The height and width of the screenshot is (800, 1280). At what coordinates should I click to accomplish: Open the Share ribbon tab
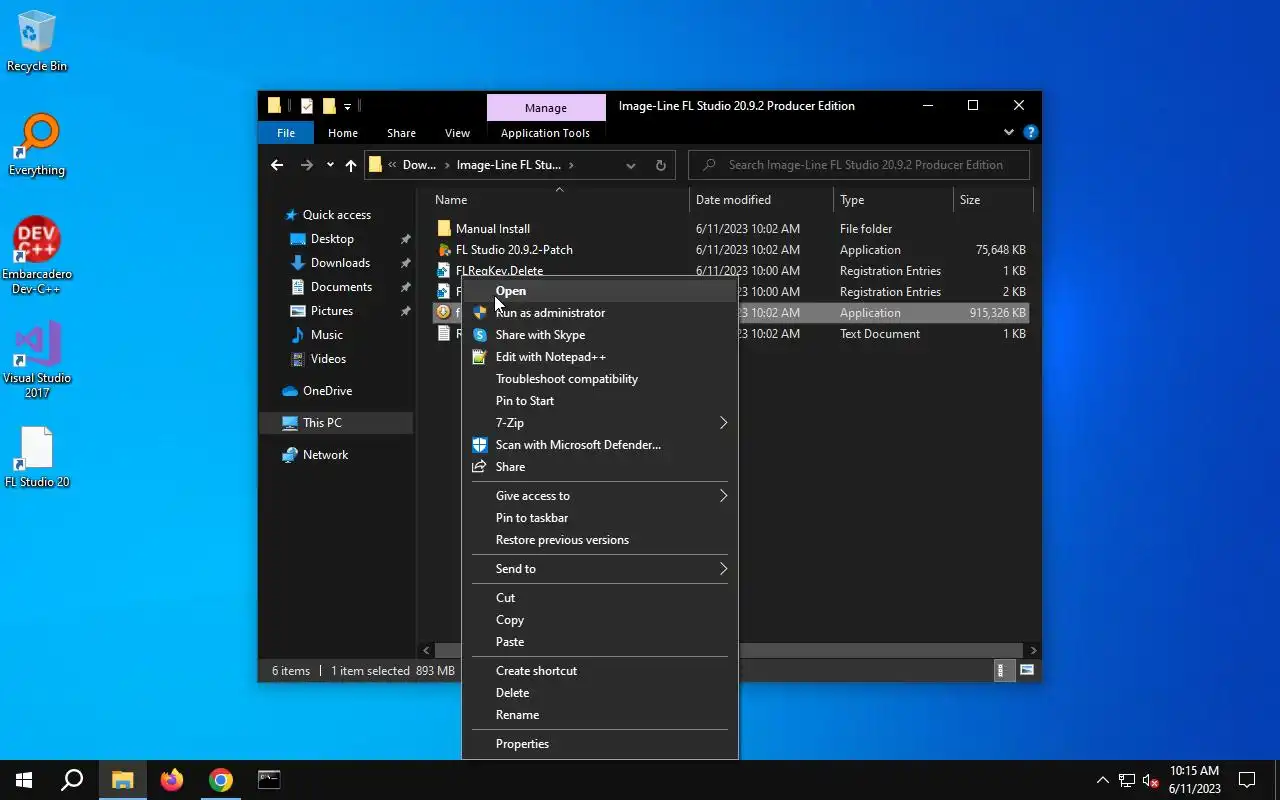401,133
